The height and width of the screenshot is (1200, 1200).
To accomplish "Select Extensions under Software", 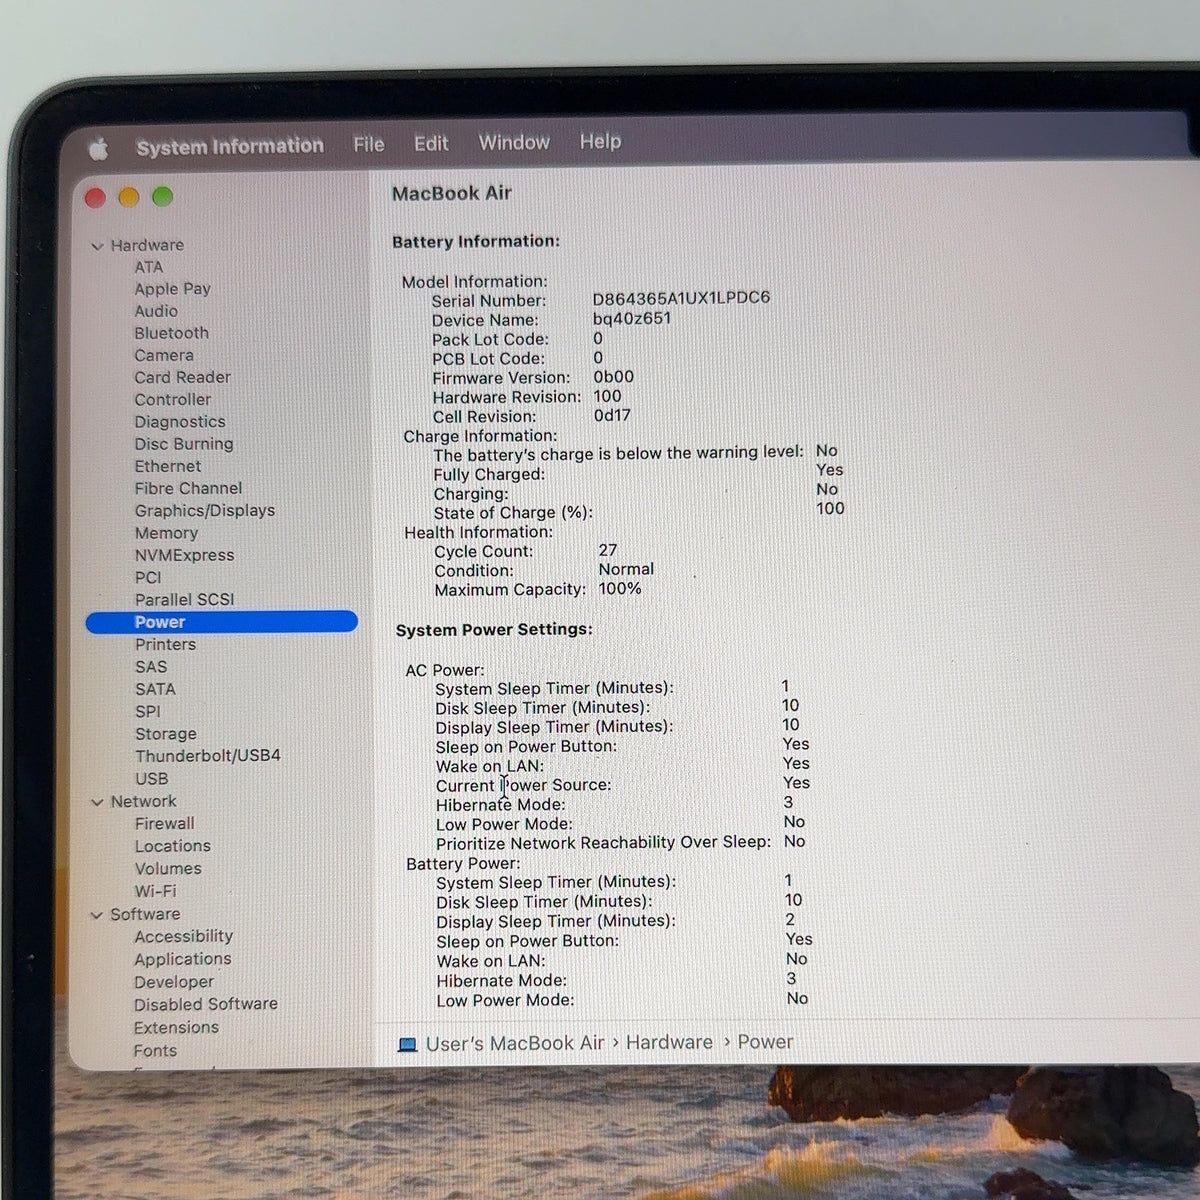I will (x=176, y=1027).
